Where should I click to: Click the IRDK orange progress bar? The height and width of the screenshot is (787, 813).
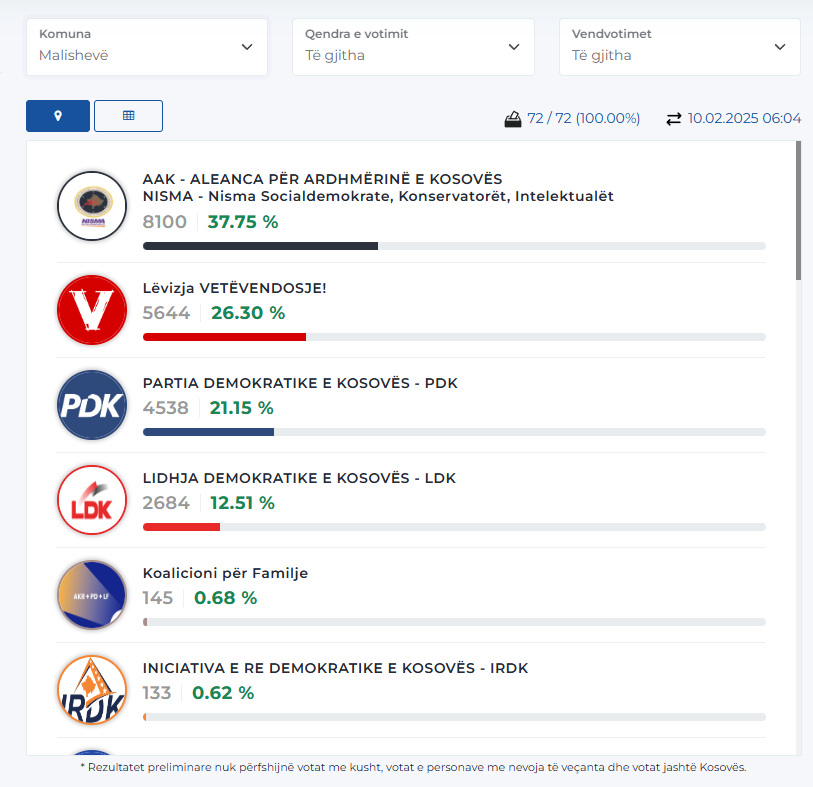pyautogui.click(x=454, y=716)
